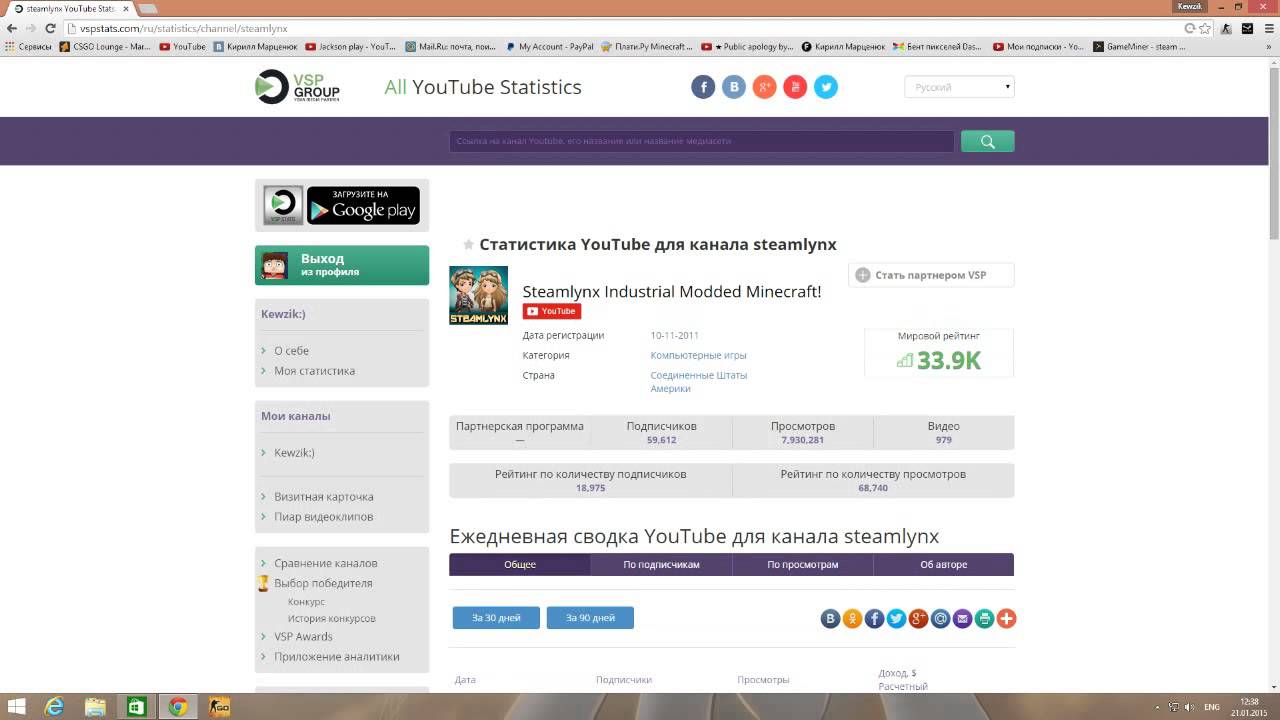
Task: Open Моя статистика sidebar link
Action: 314,371
